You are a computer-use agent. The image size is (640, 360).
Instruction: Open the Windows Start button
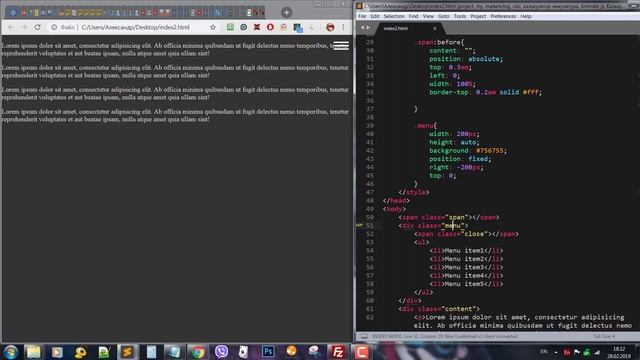[x=11, y=352]
